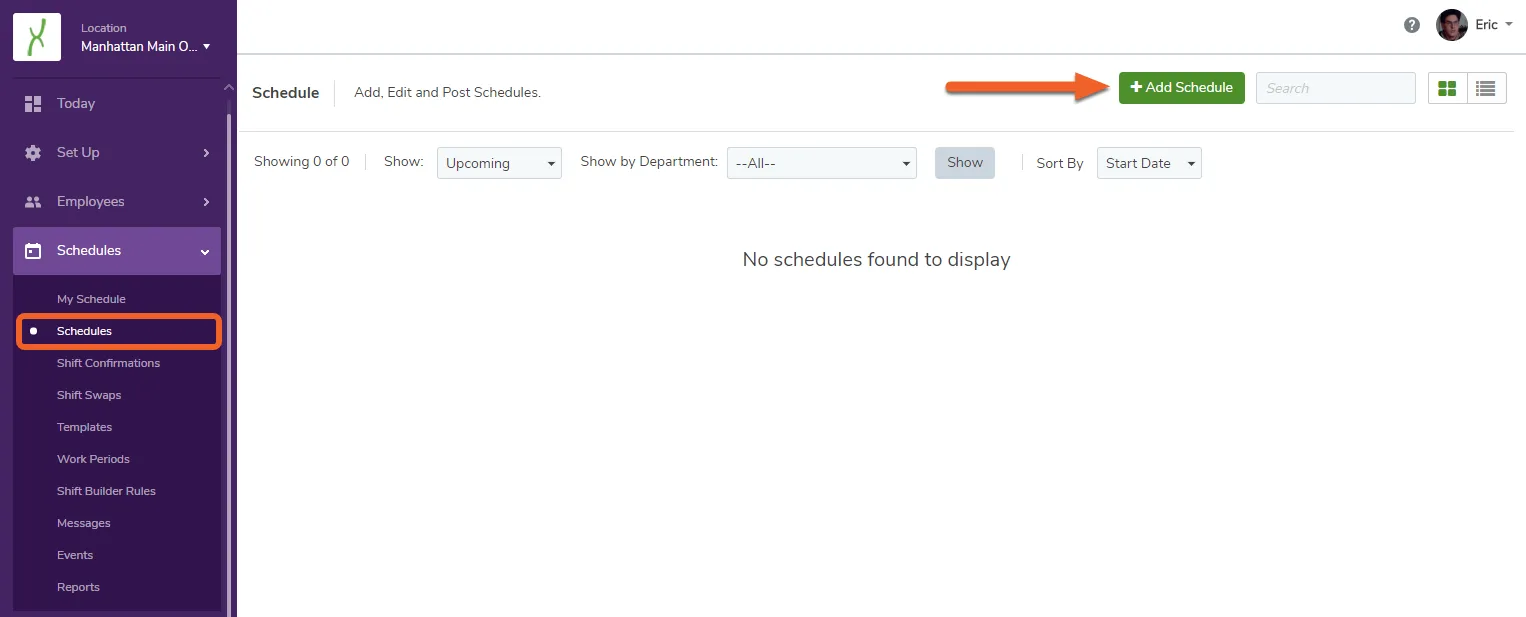Expand the Employees submenu arrow
1526x617 pixels.
(206, 201)
